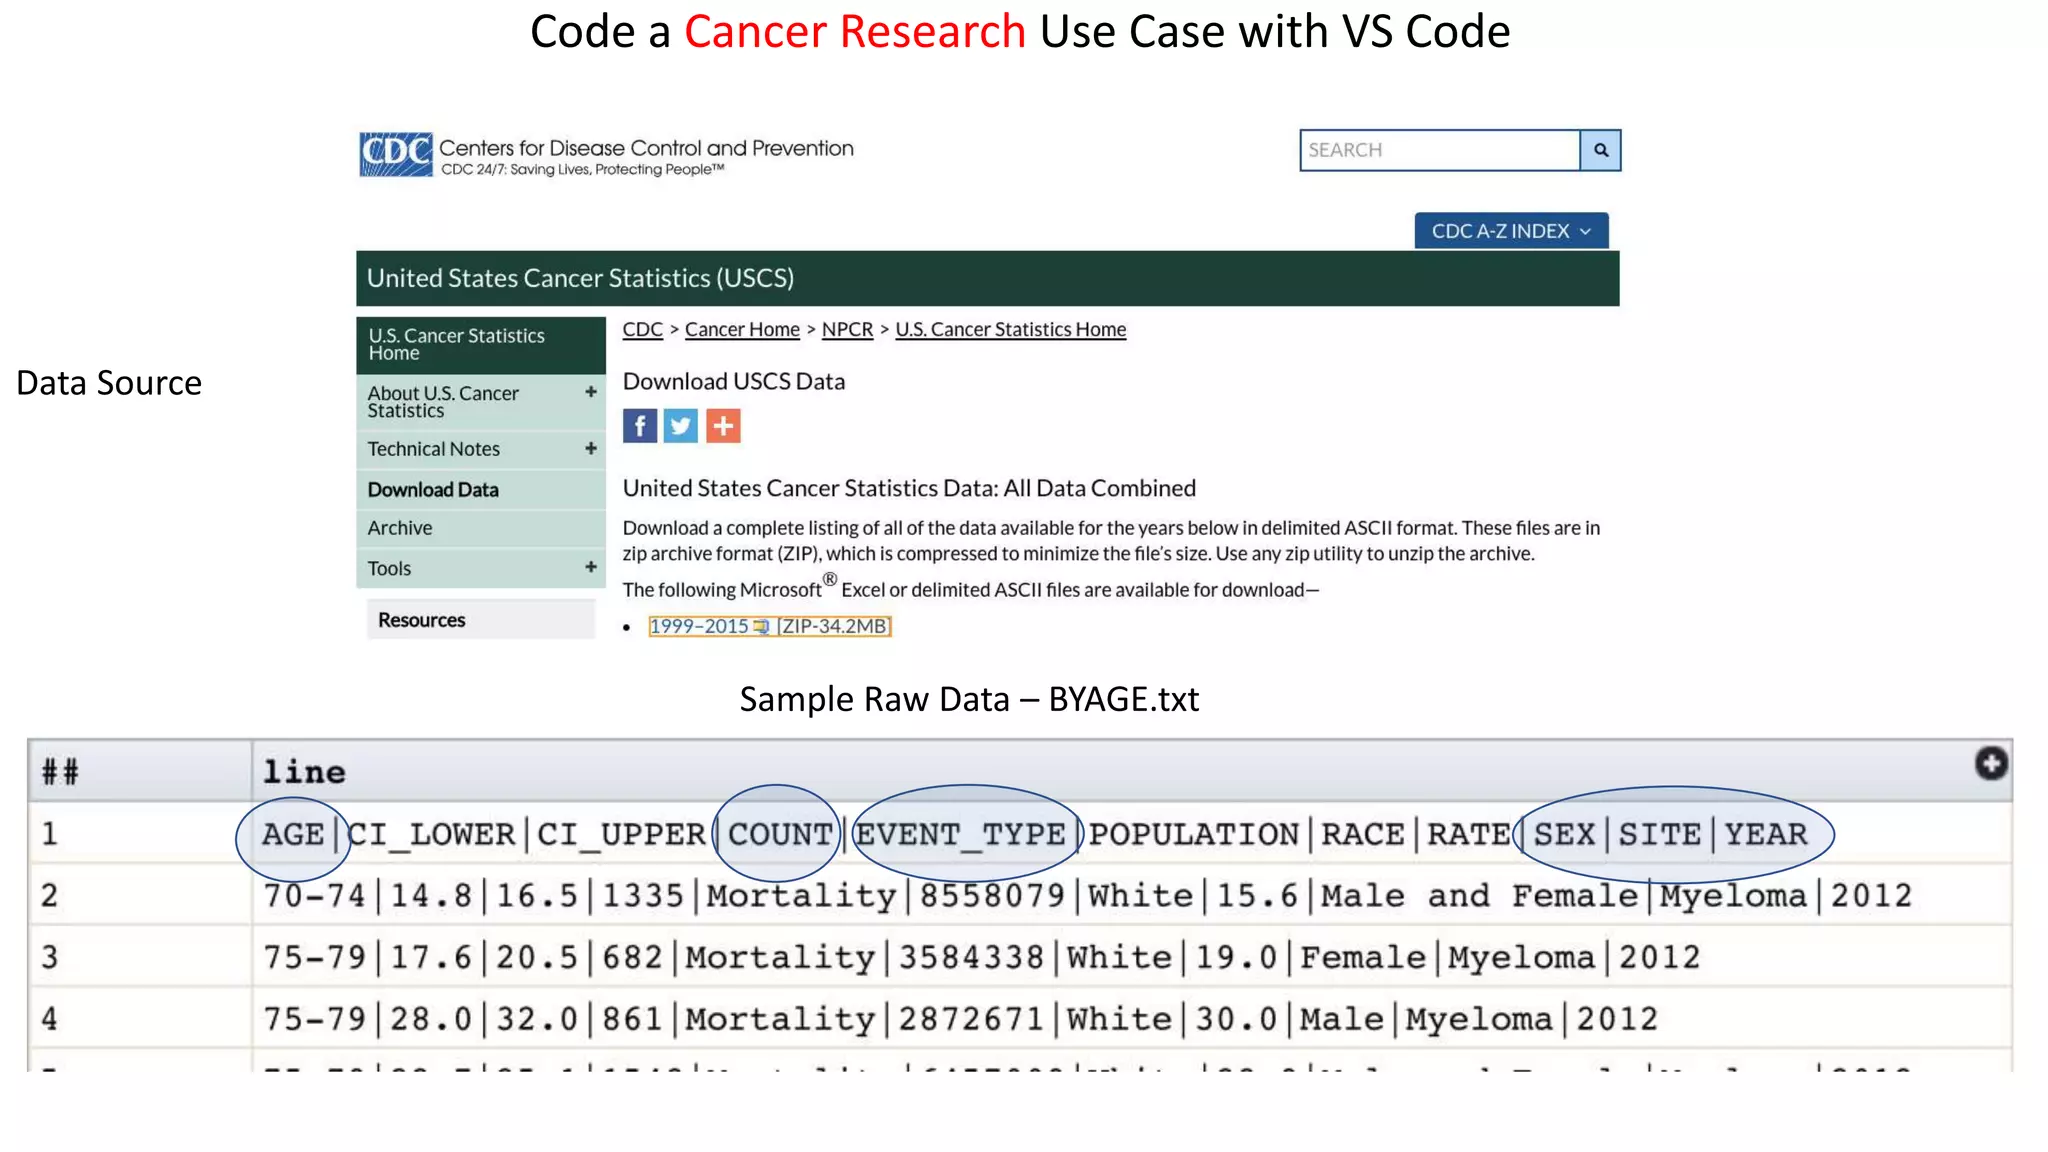Click the 'Data Source' label
This screenshot has width=2048, height=1152.
(109, 383)
